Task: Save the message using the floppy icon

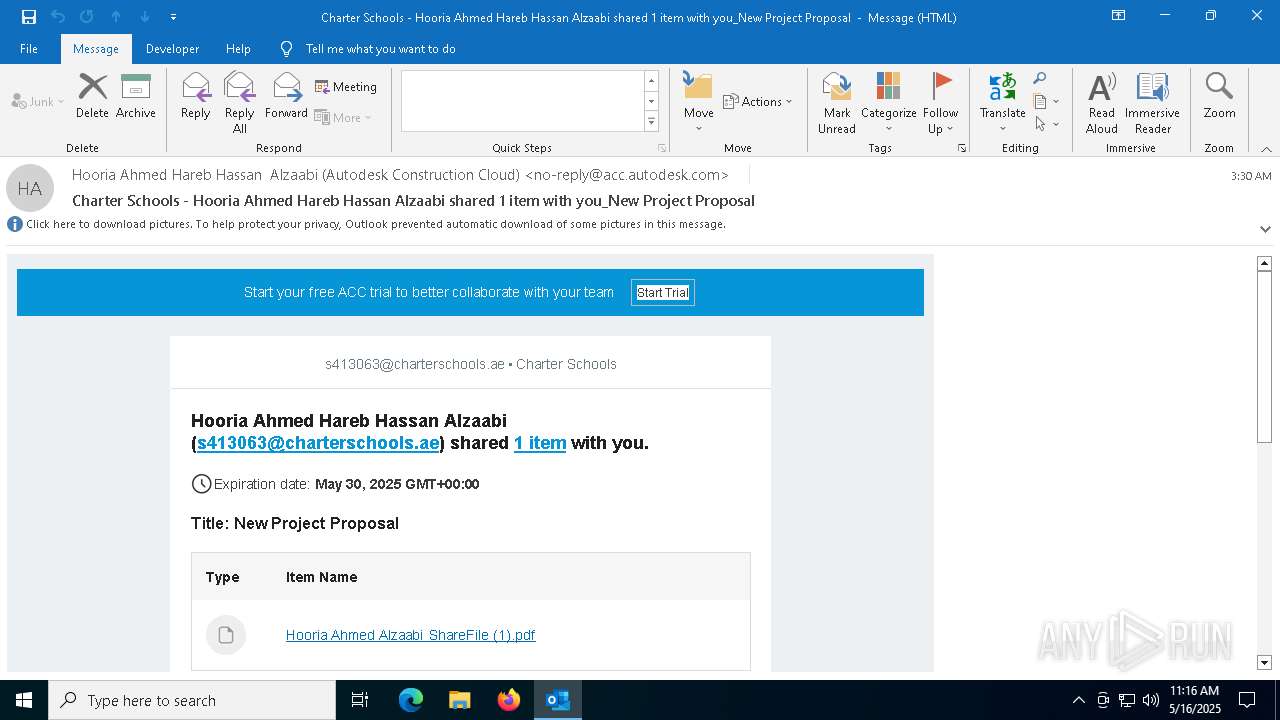Action: [29, 17]
